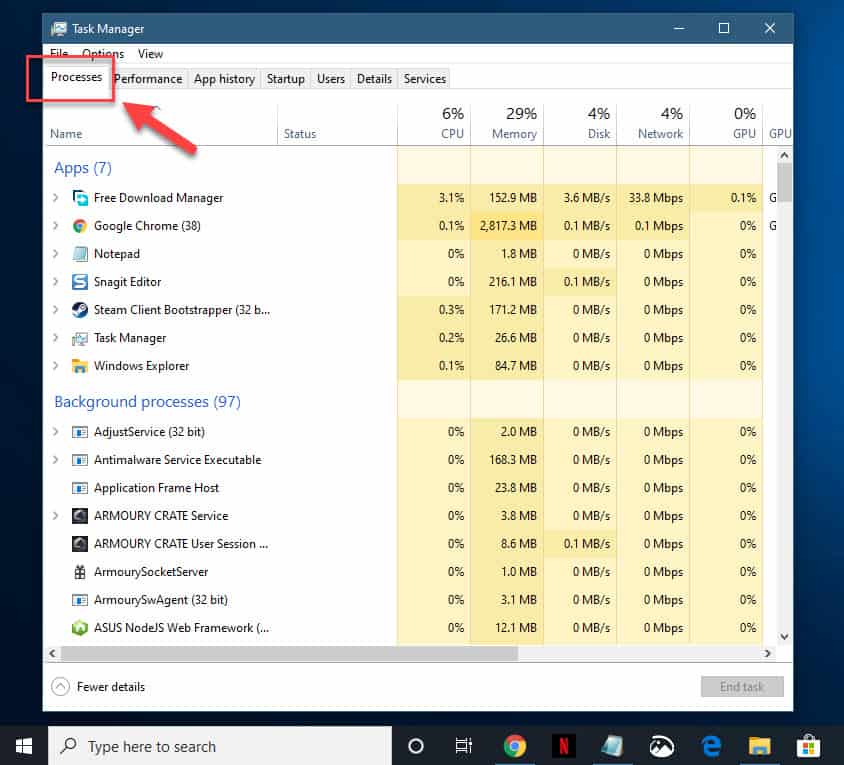Click the ArmourySocketServer process icon

click(x=80, y=572)
